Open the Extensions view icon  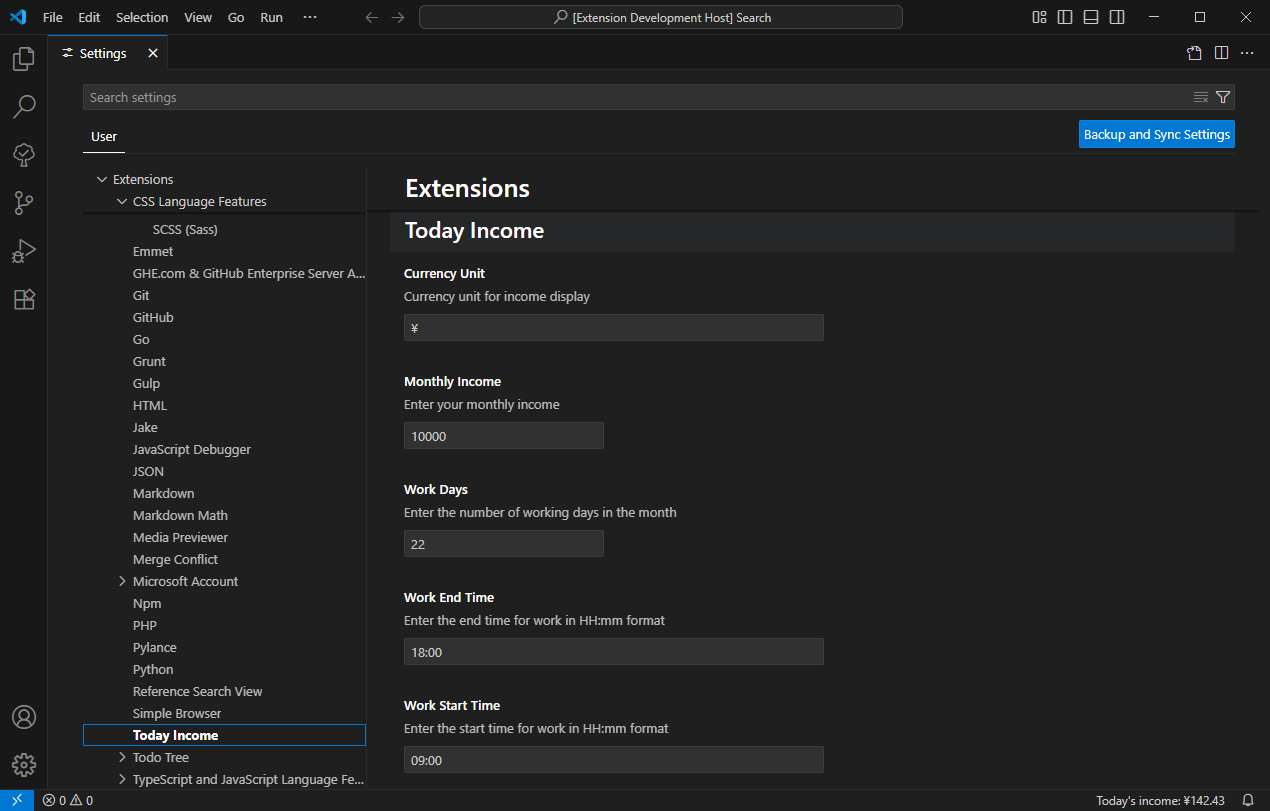(x=24, y=299)
